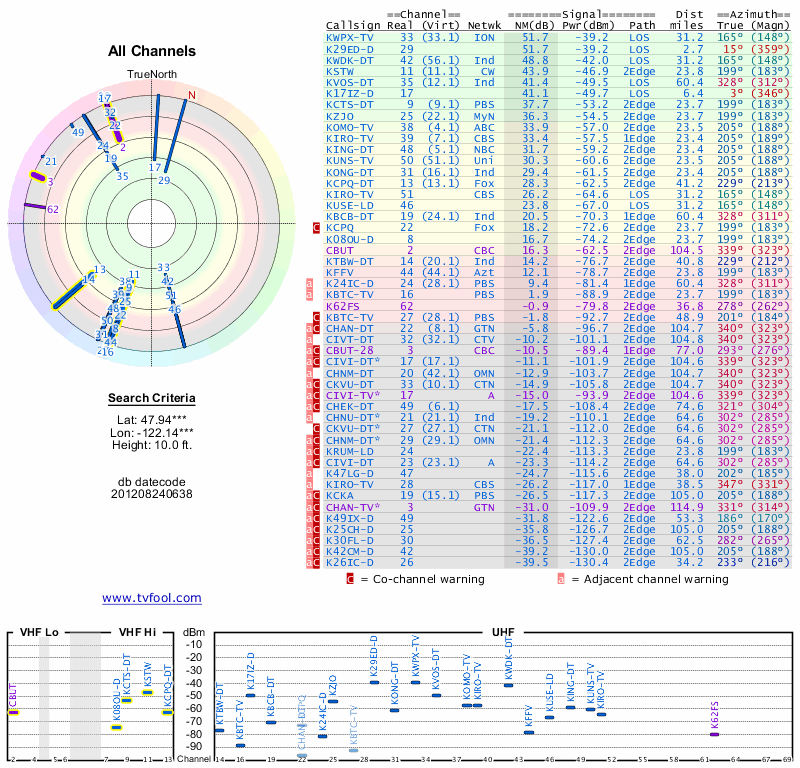
Task: Open the www.tvfool.com link
Action: coord(152,598)
